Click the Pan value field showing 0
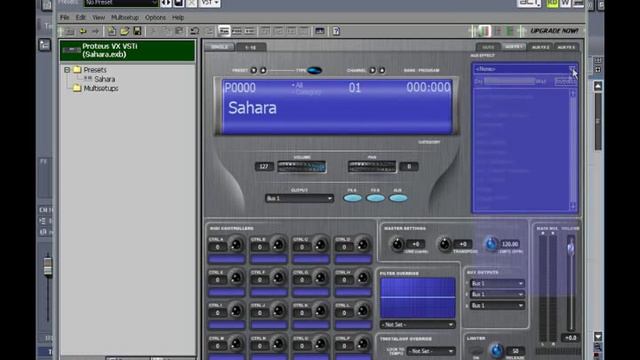 pos(409,167)
